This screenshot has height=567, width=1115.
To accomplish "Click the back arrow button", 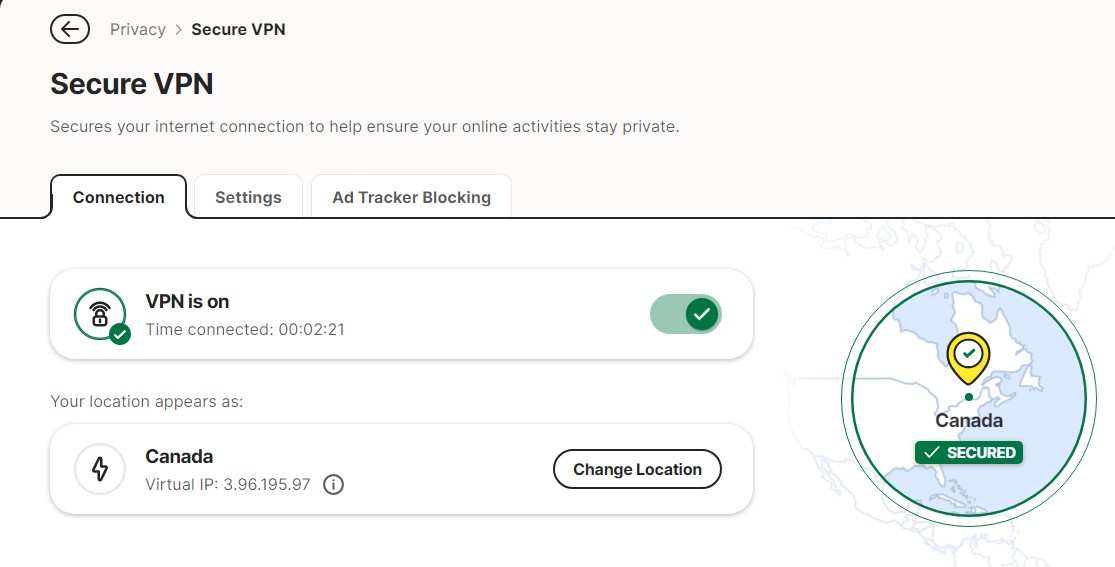I will [69, 29].
